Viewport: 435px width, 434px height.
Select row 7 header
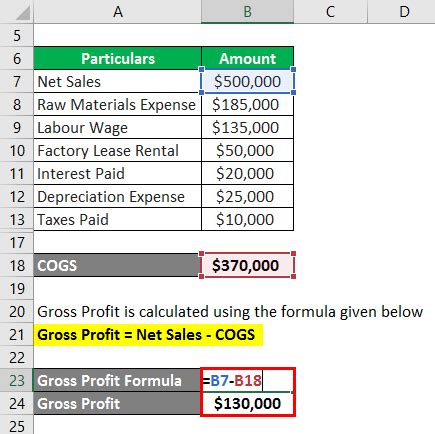tap(17, 81)
